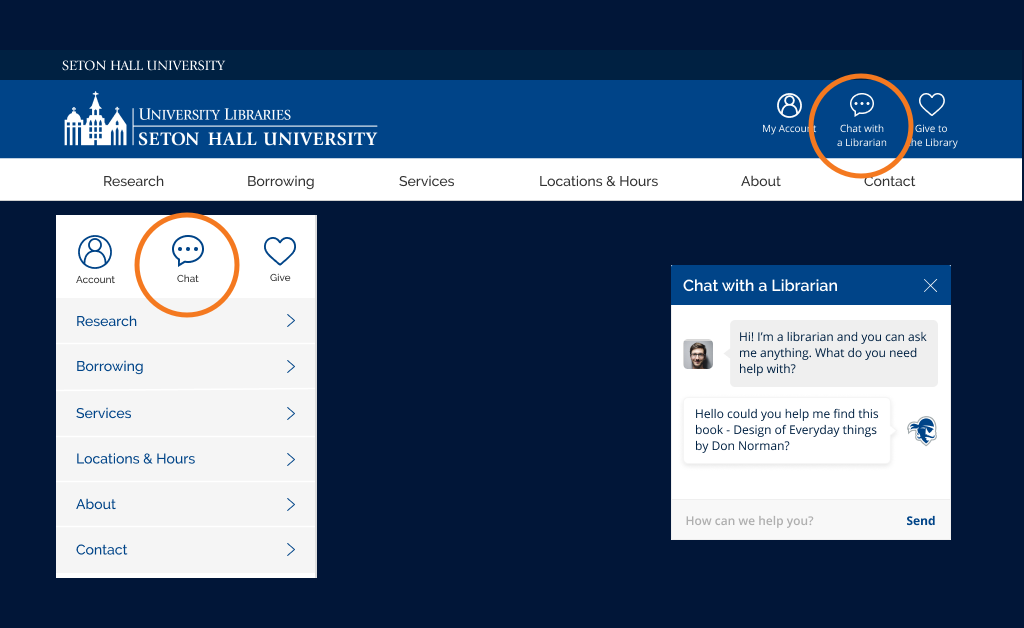Click Chat with a Librarian speech bubble icon
1024x628 pixels.
(x=861, y=104)
